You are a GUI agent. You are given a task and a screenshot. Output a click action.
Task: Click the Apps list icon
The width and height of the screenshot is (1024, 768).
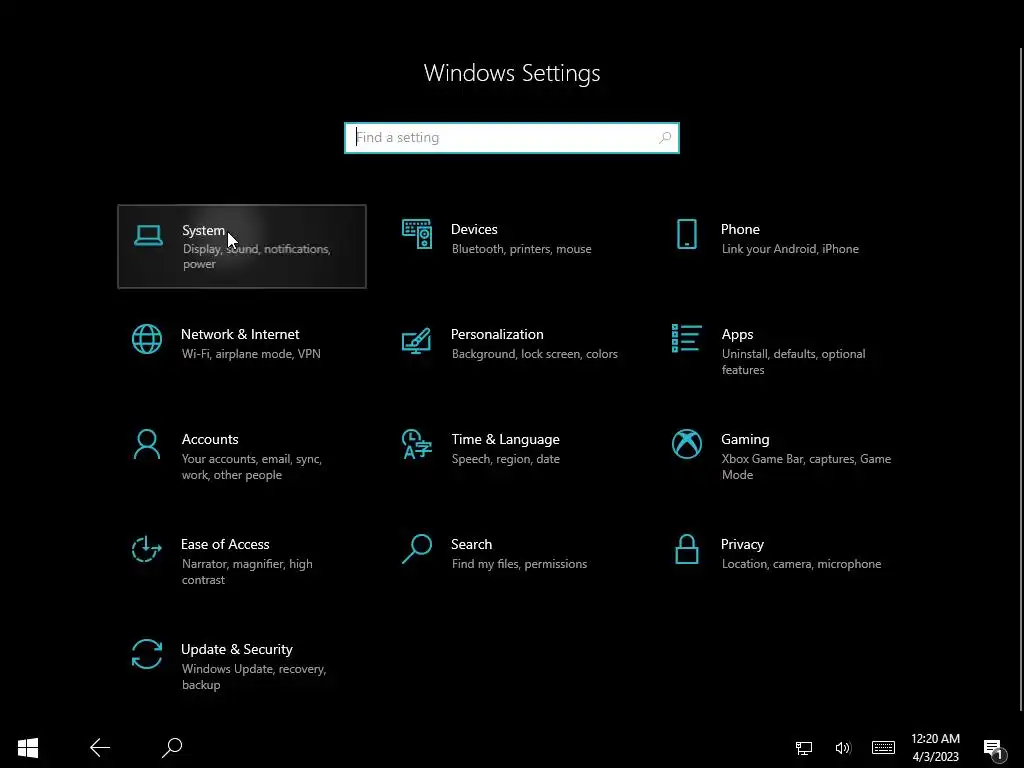(x=686, y=338)
